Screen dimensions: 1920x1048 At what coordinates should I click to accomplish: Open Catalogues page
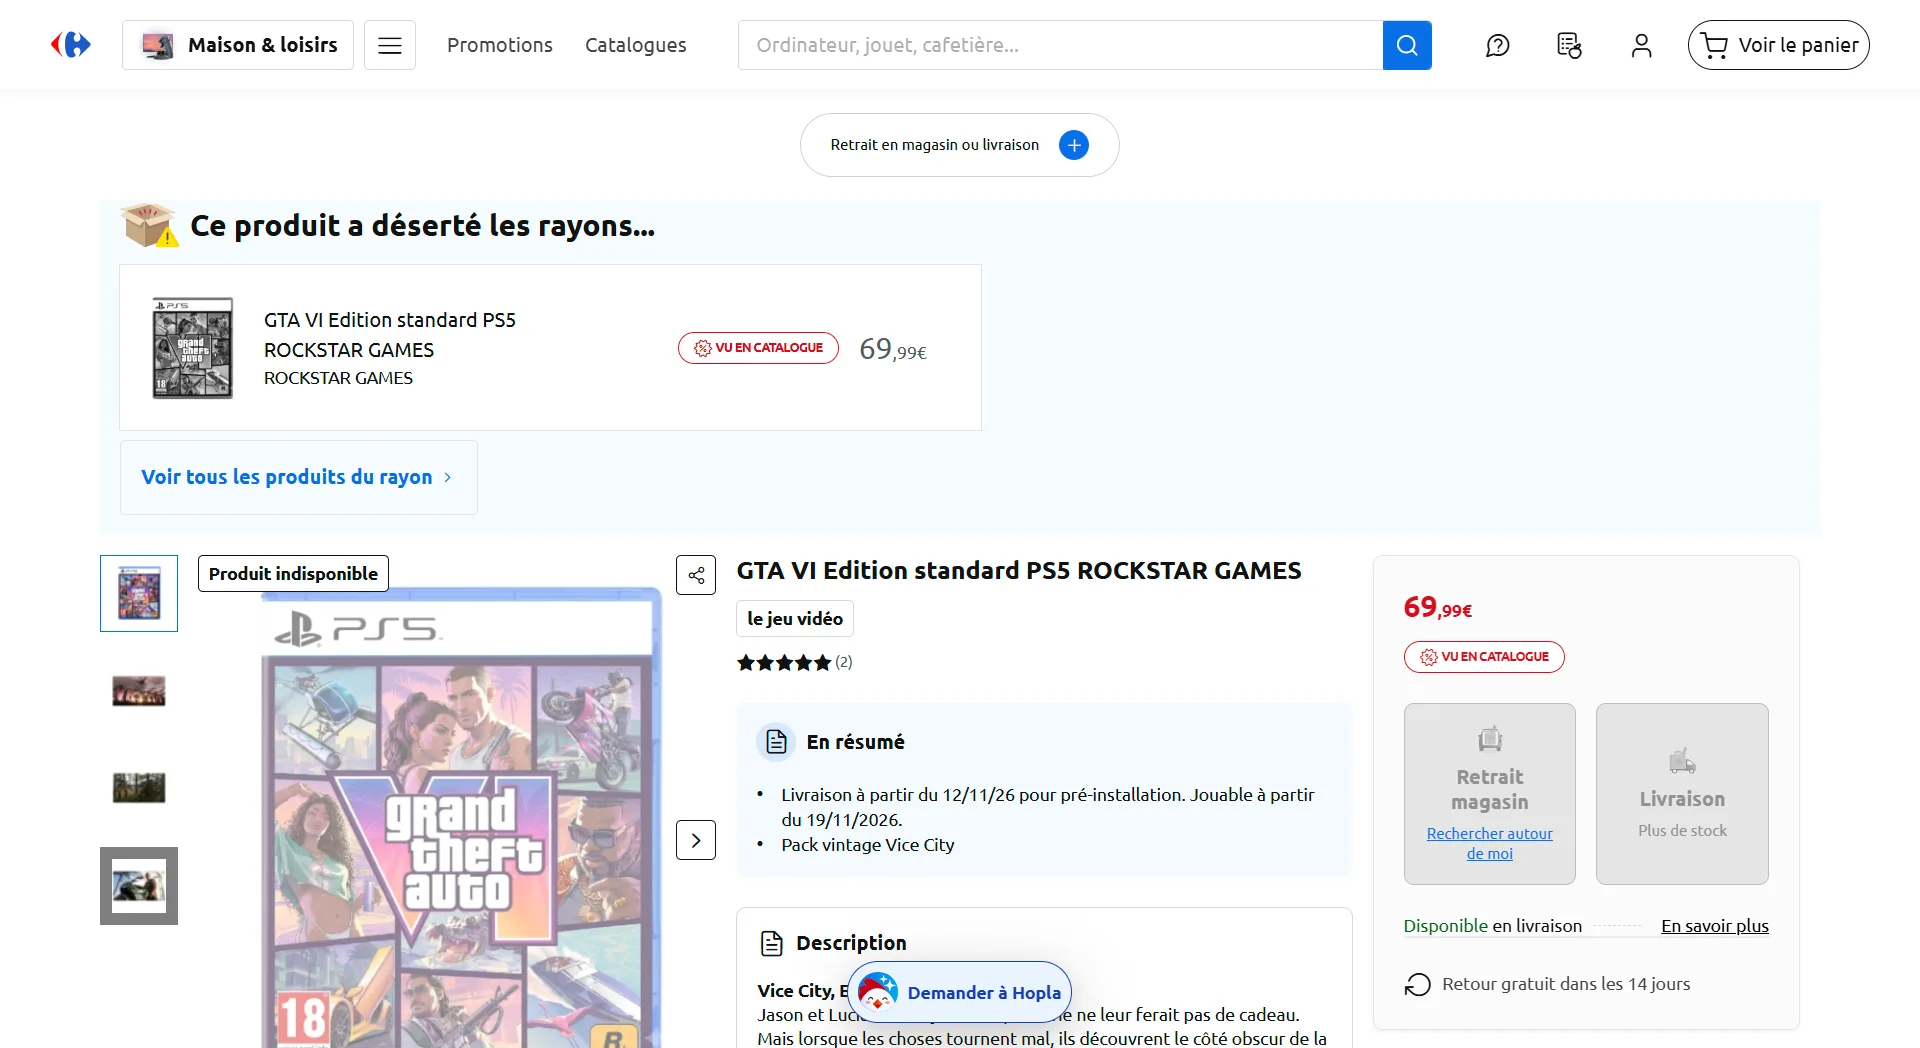pyautogui.click(x=636, y=45)
